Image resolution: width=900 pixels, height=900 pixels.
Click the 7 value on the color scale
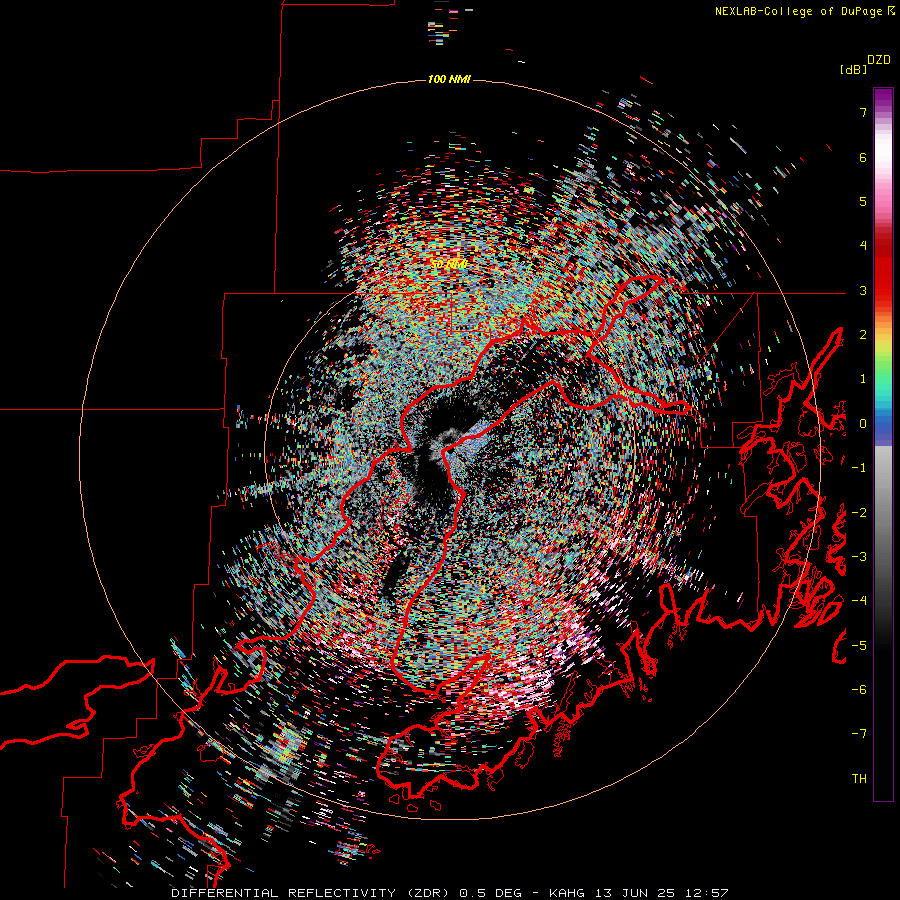[x=863, y=112]
